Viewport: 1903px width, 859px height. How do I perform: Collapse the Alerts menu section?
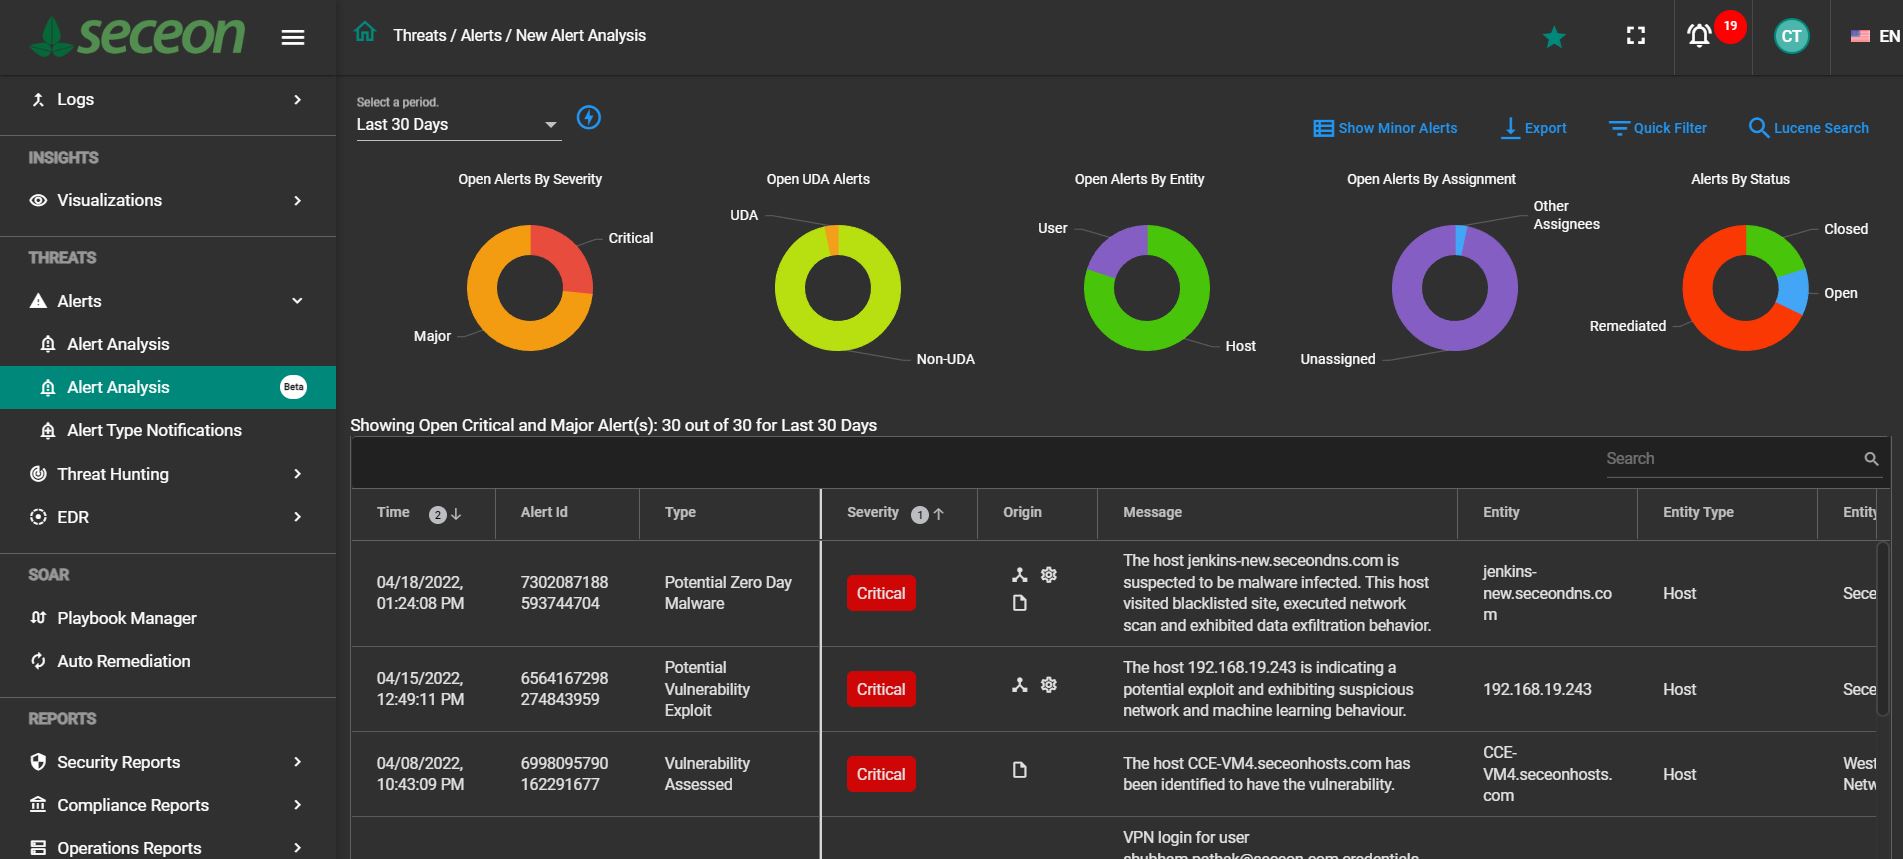tap(297, 301)
